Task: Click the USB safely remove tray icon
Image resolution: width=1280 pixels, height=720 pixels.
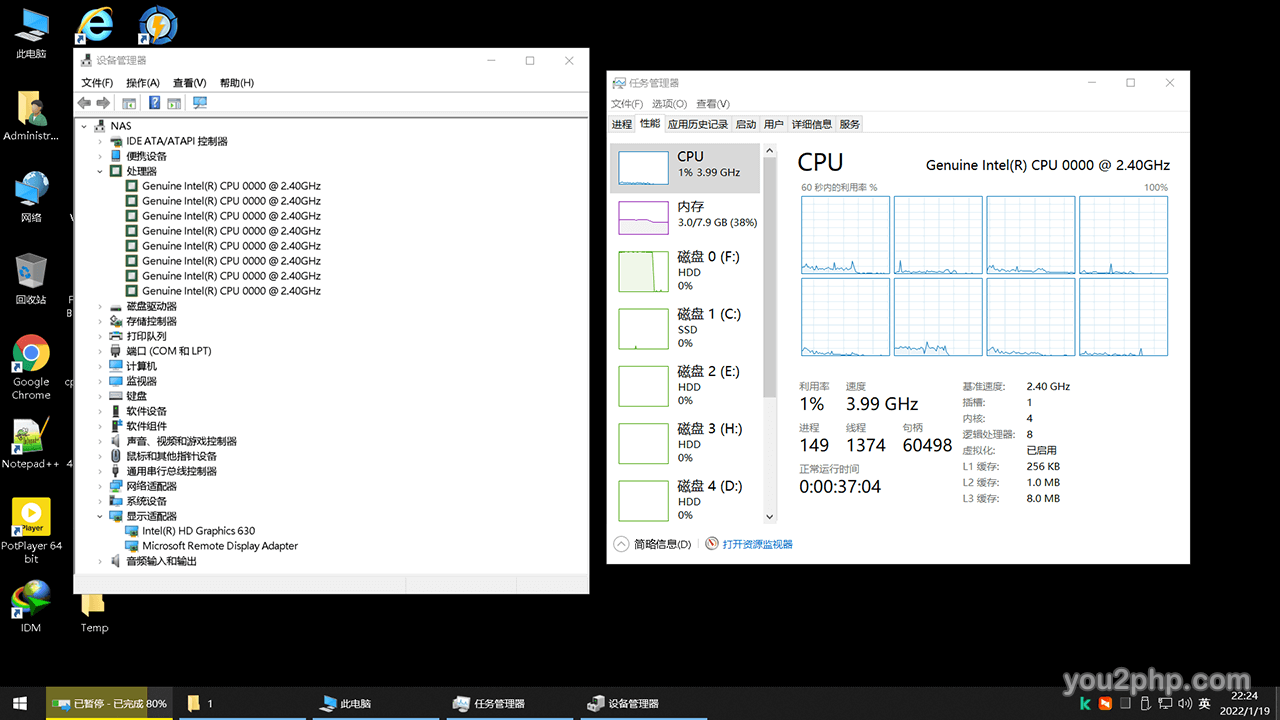Action: click(x=1144, y=704)
